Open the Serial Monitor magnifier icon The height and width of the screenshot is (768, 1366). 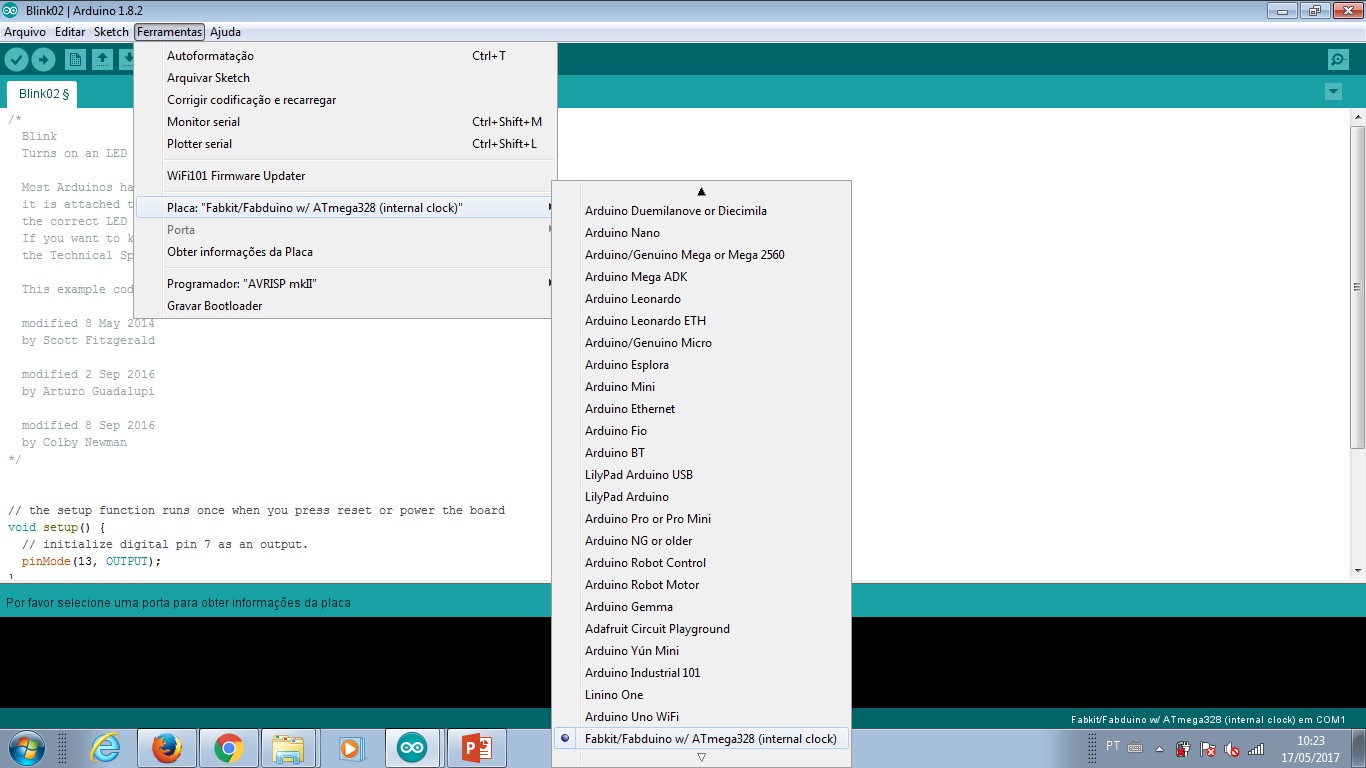click(x=1338, y=59)
